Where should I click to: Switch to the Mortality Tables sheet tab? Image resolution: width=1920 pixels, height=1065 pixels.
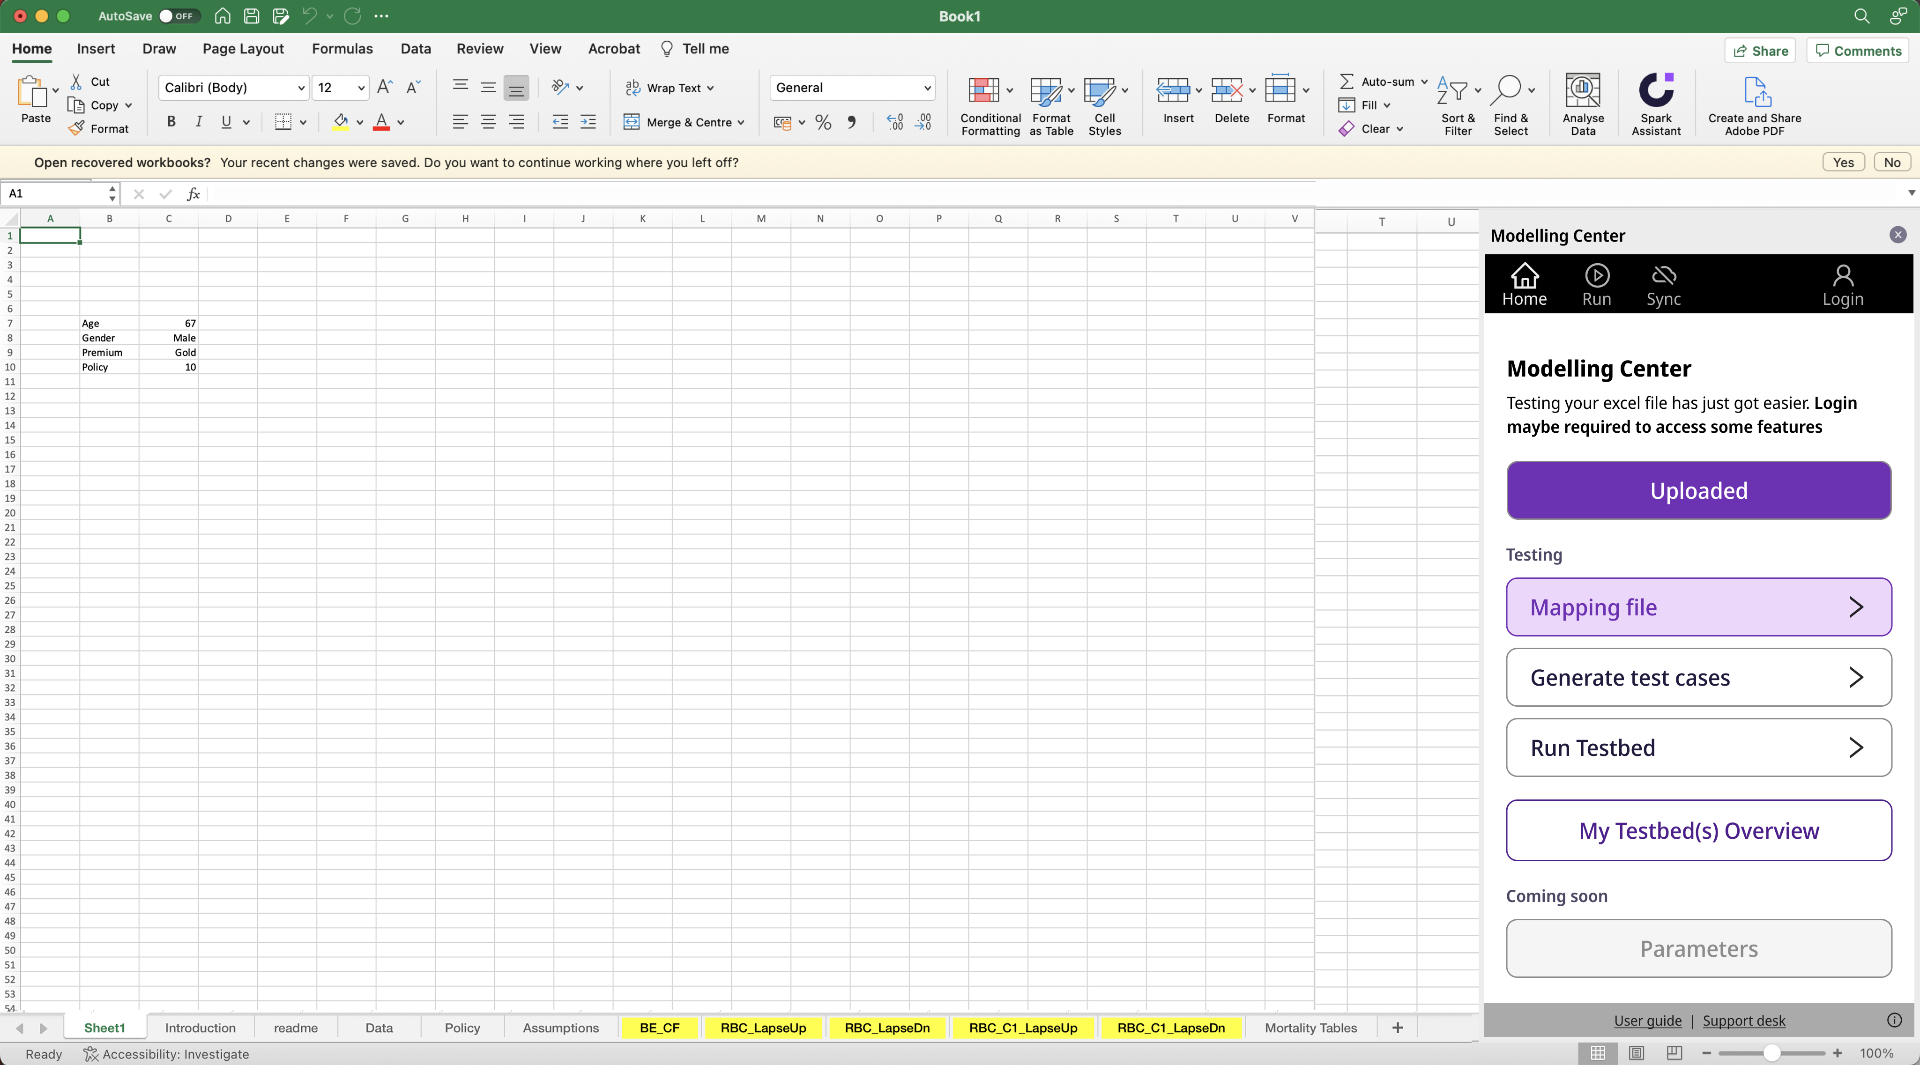[1310, 1028]
